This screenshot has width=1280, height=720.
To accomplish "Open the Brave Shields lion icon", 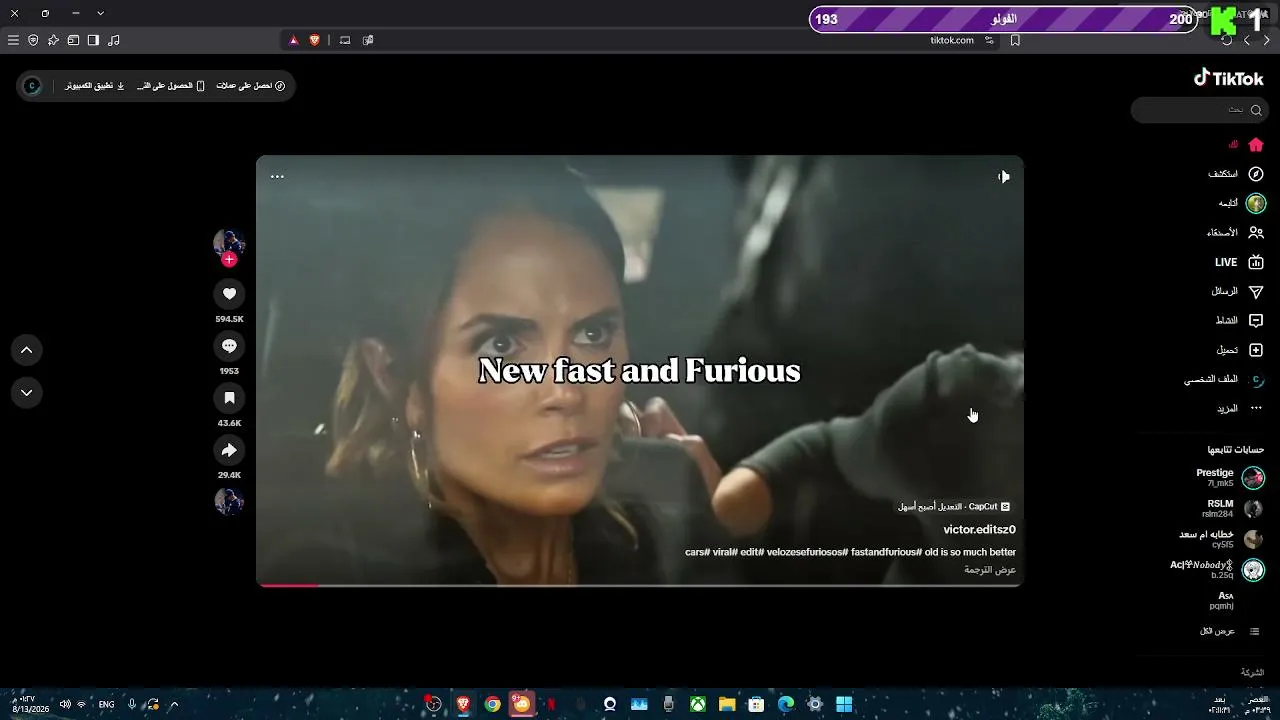I will click(314, 40).
